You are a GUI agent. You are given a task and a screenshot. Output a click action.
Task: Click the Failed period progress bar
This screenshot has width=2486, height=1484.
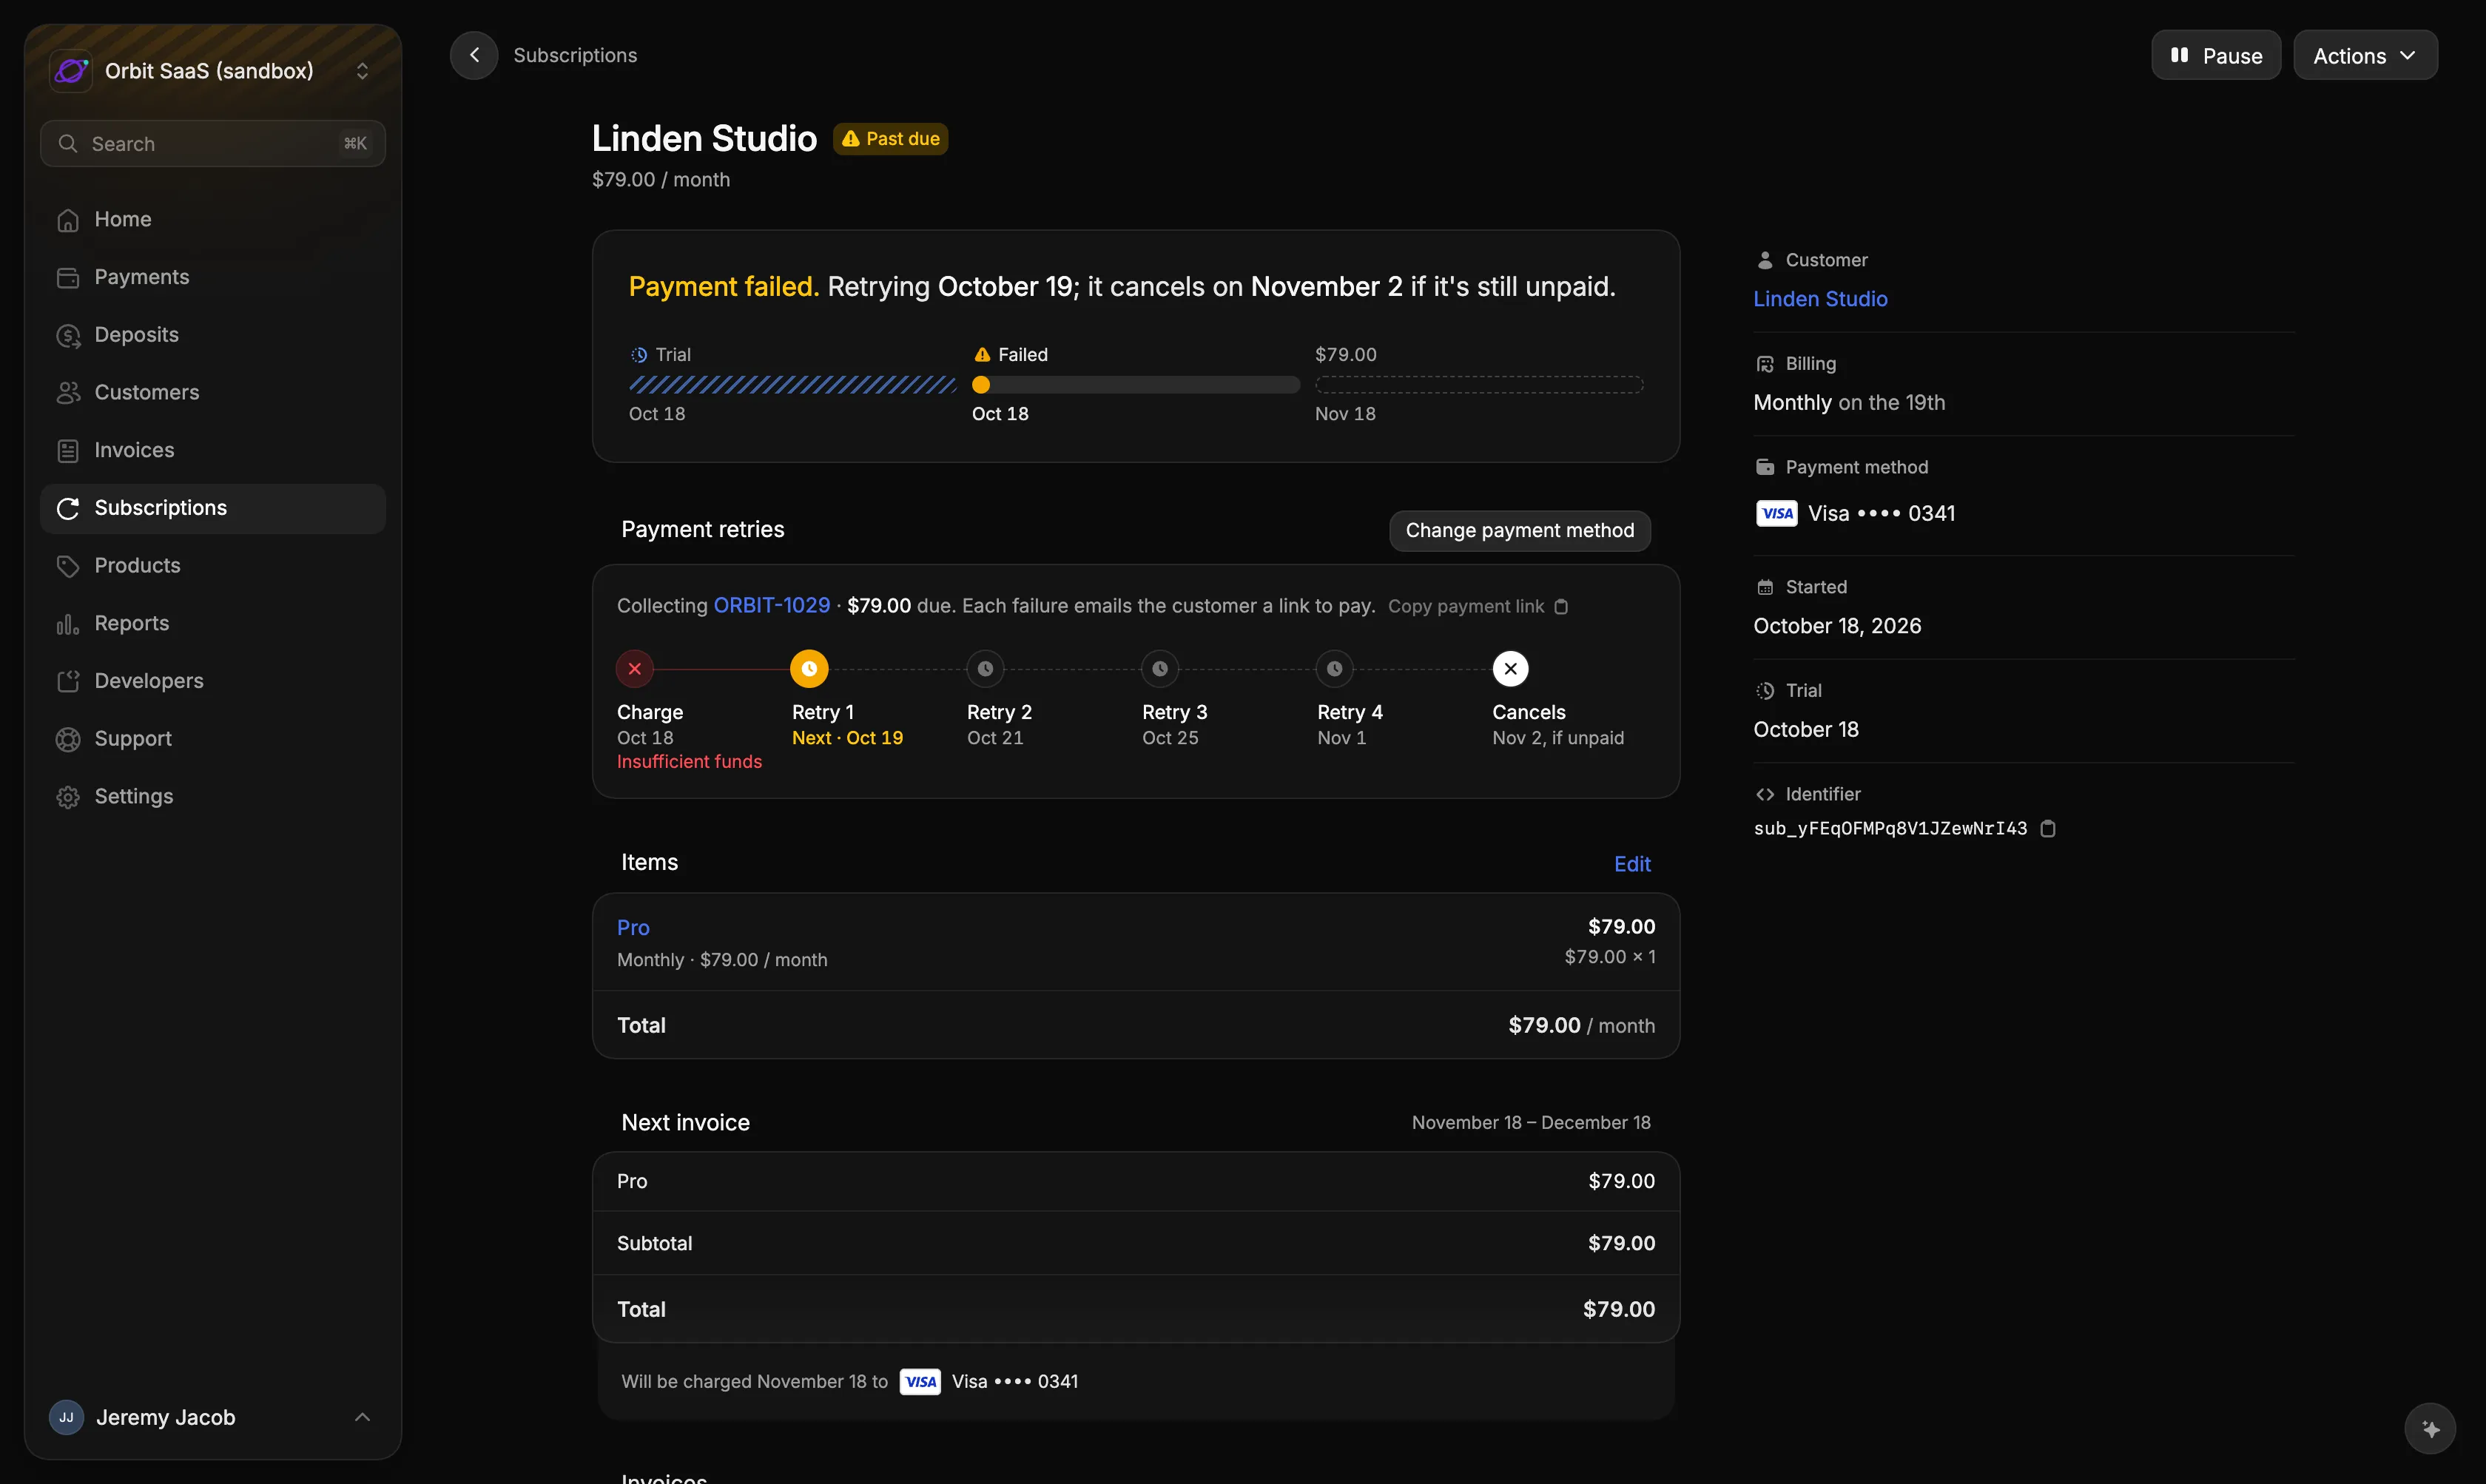pyautogui.click(x=1136, y=385)
